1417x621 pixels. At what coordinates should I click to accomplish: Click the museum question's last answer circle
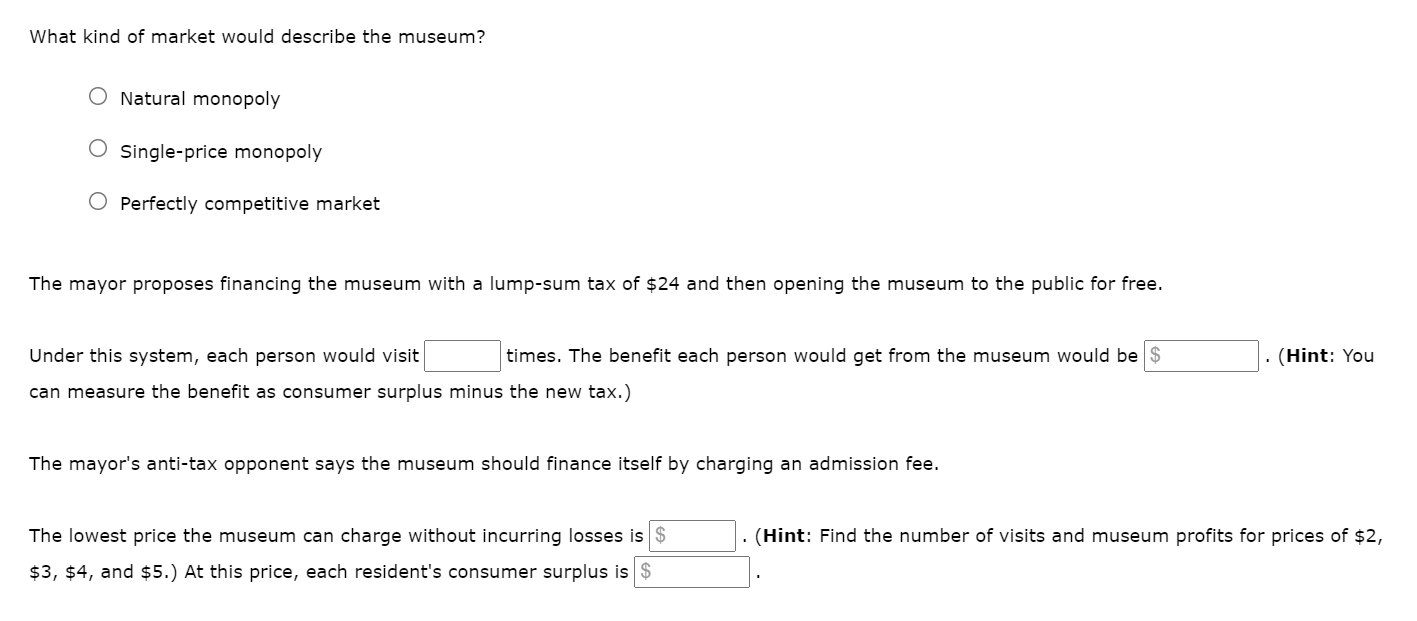click(97, 199)
